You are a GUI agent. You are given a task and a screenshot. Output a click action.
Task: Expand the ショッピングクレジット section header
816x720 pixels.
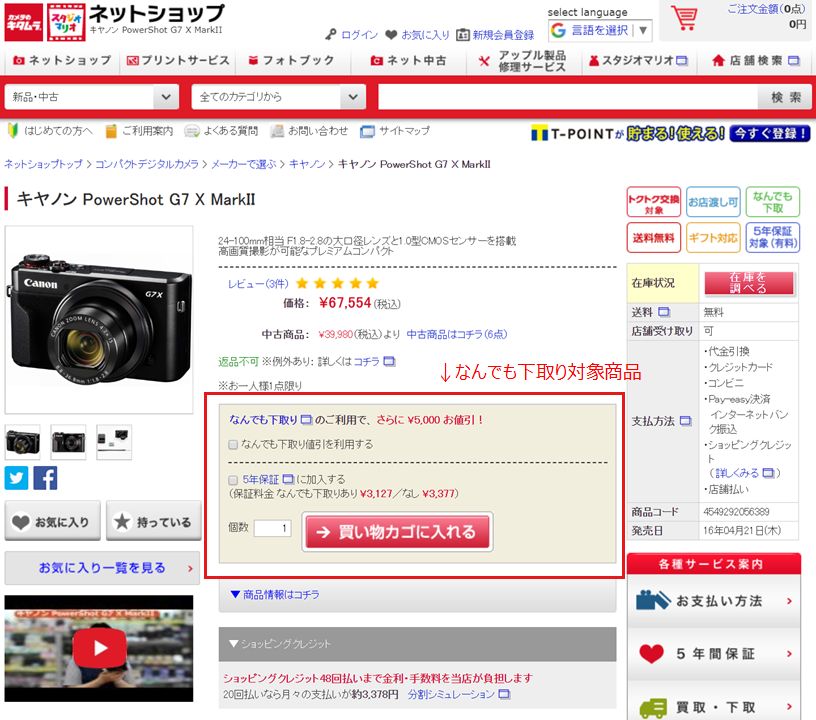click(x=417, y=644)
